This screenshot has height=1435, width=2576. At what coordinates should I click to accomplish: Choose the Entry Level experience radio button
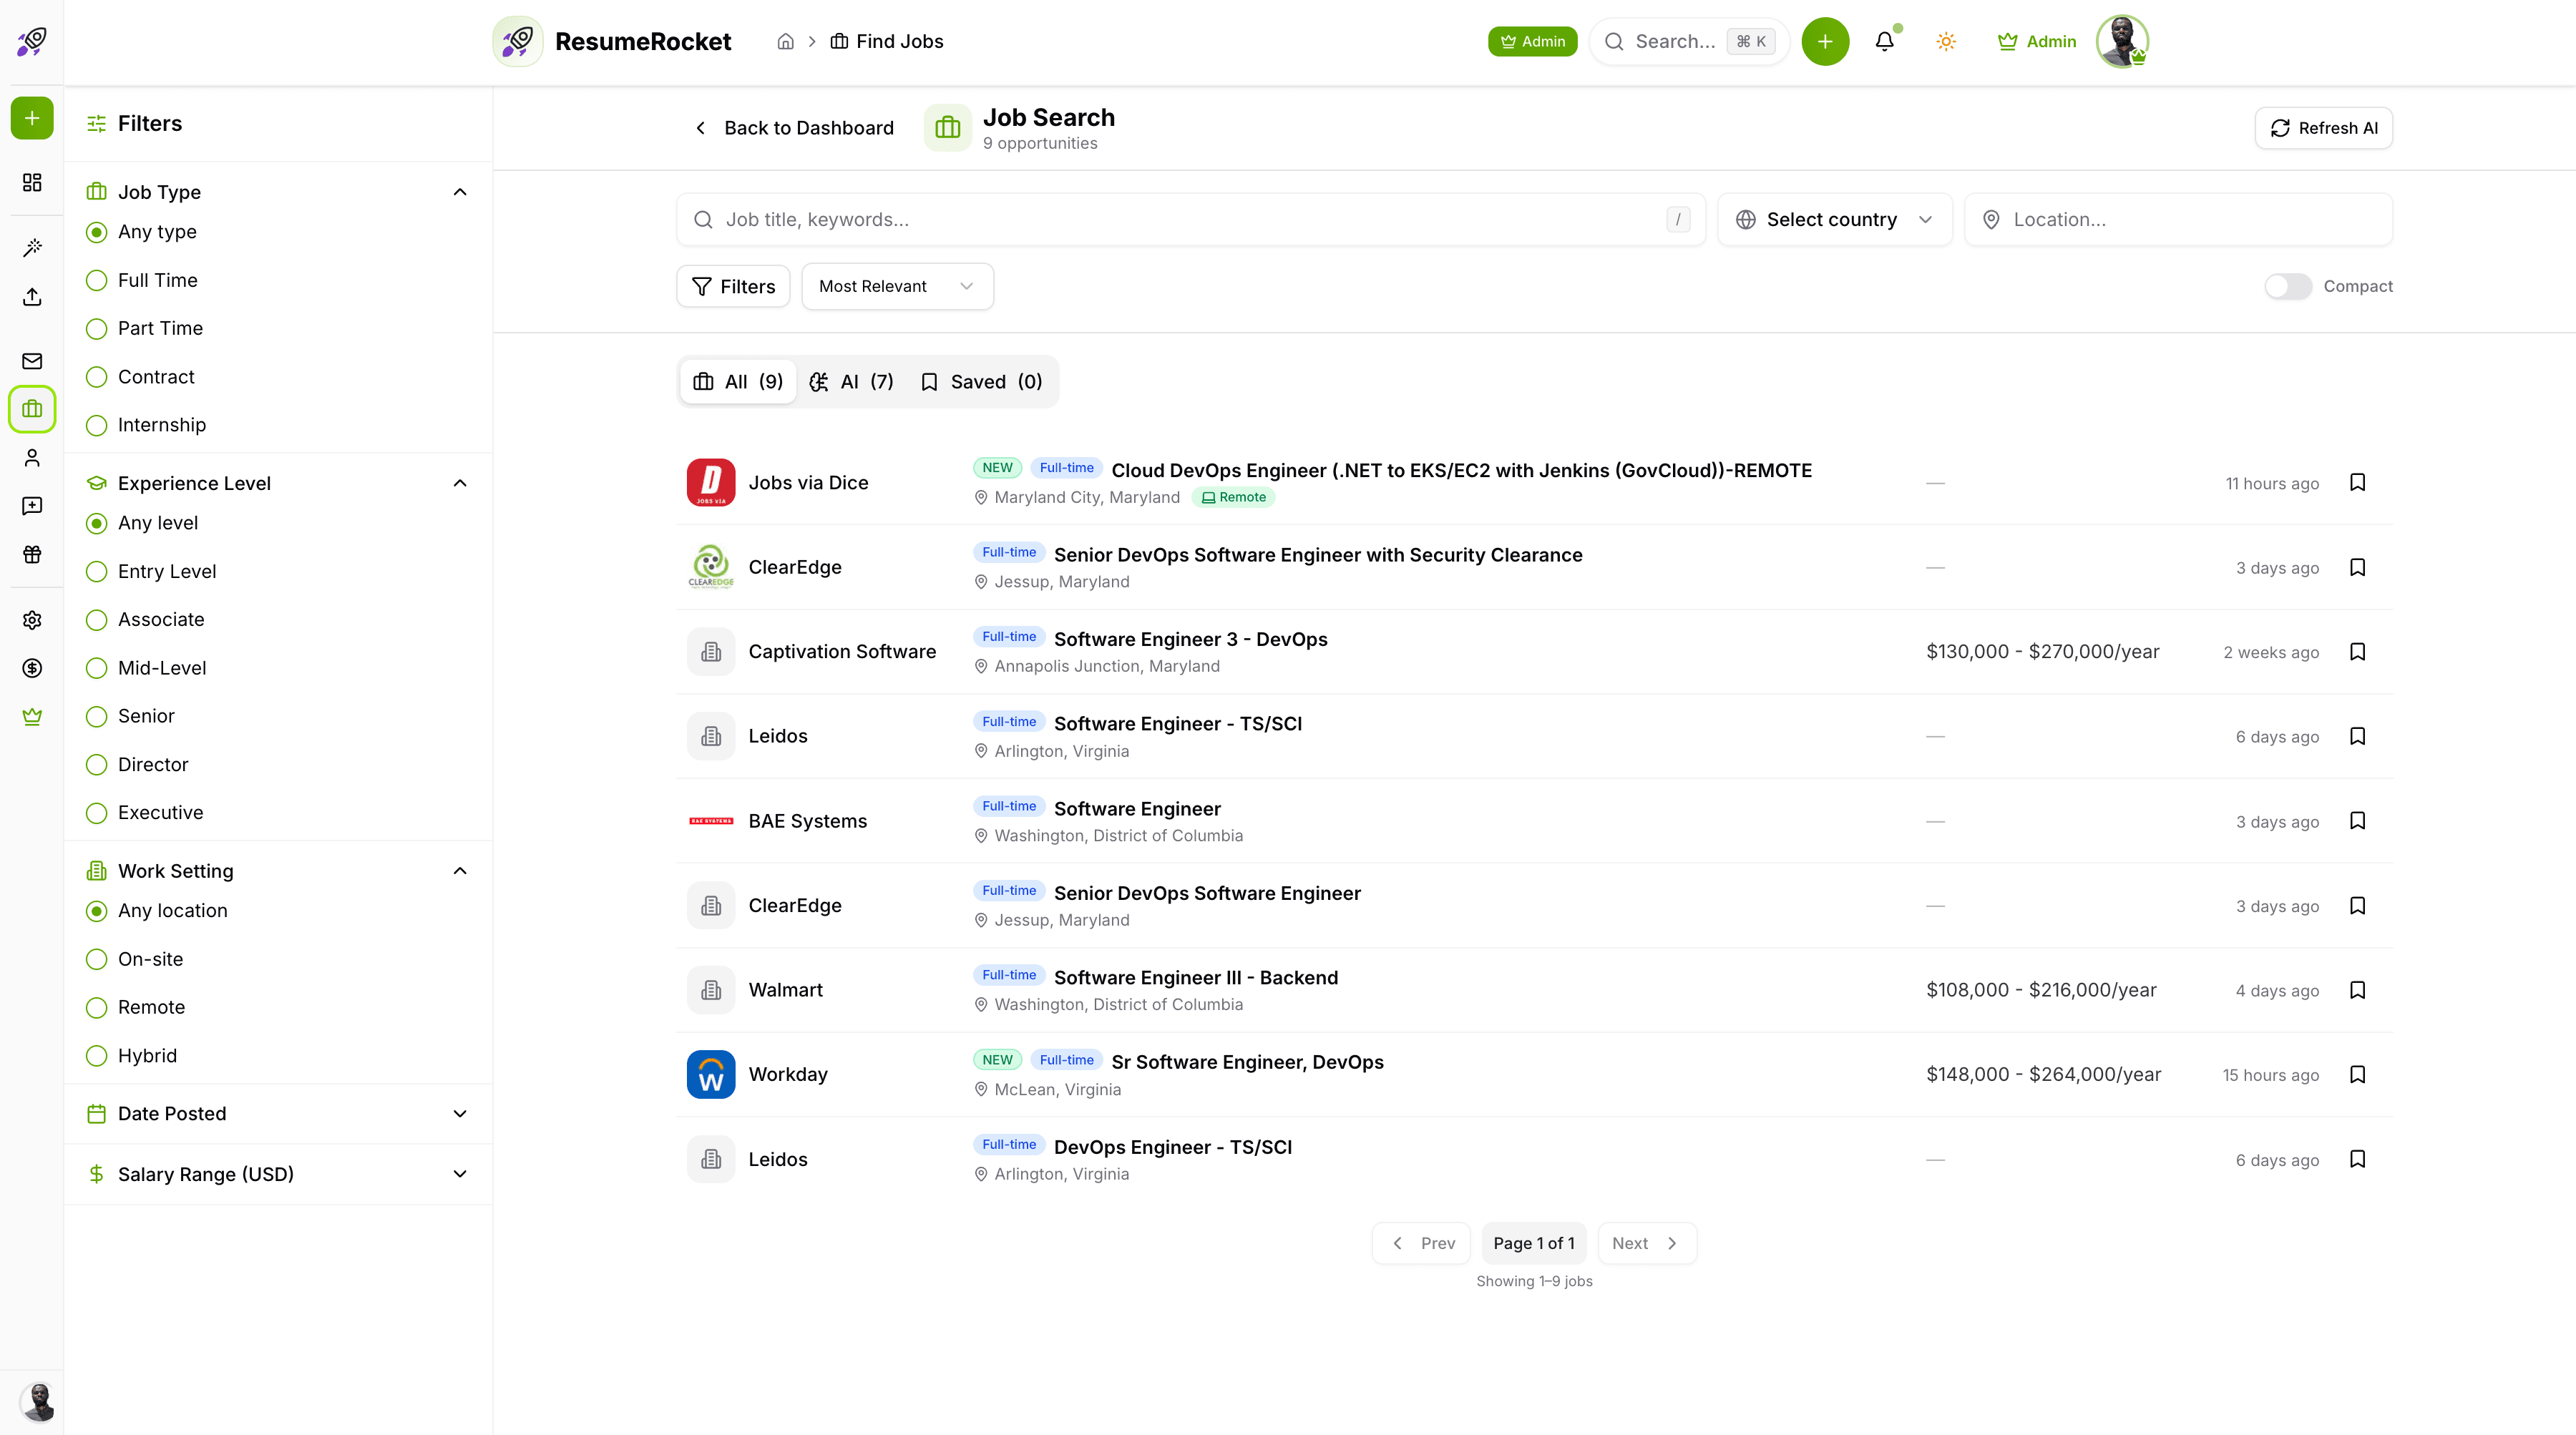coord(96,571)
